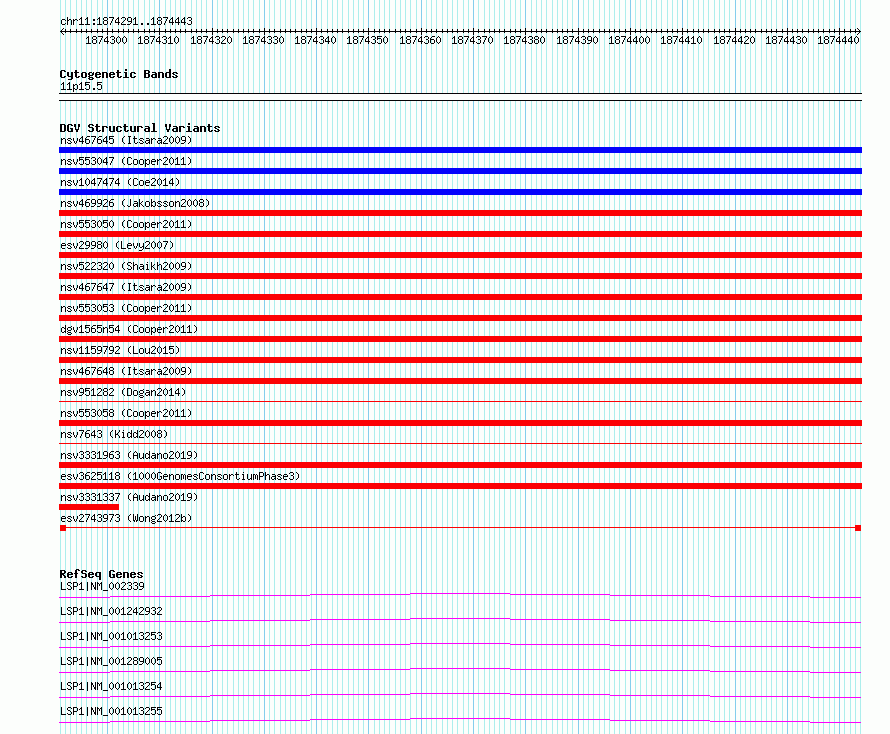
Task: Click ruler position 1874400
Action: pyautogui.click(x=629, y=40)
